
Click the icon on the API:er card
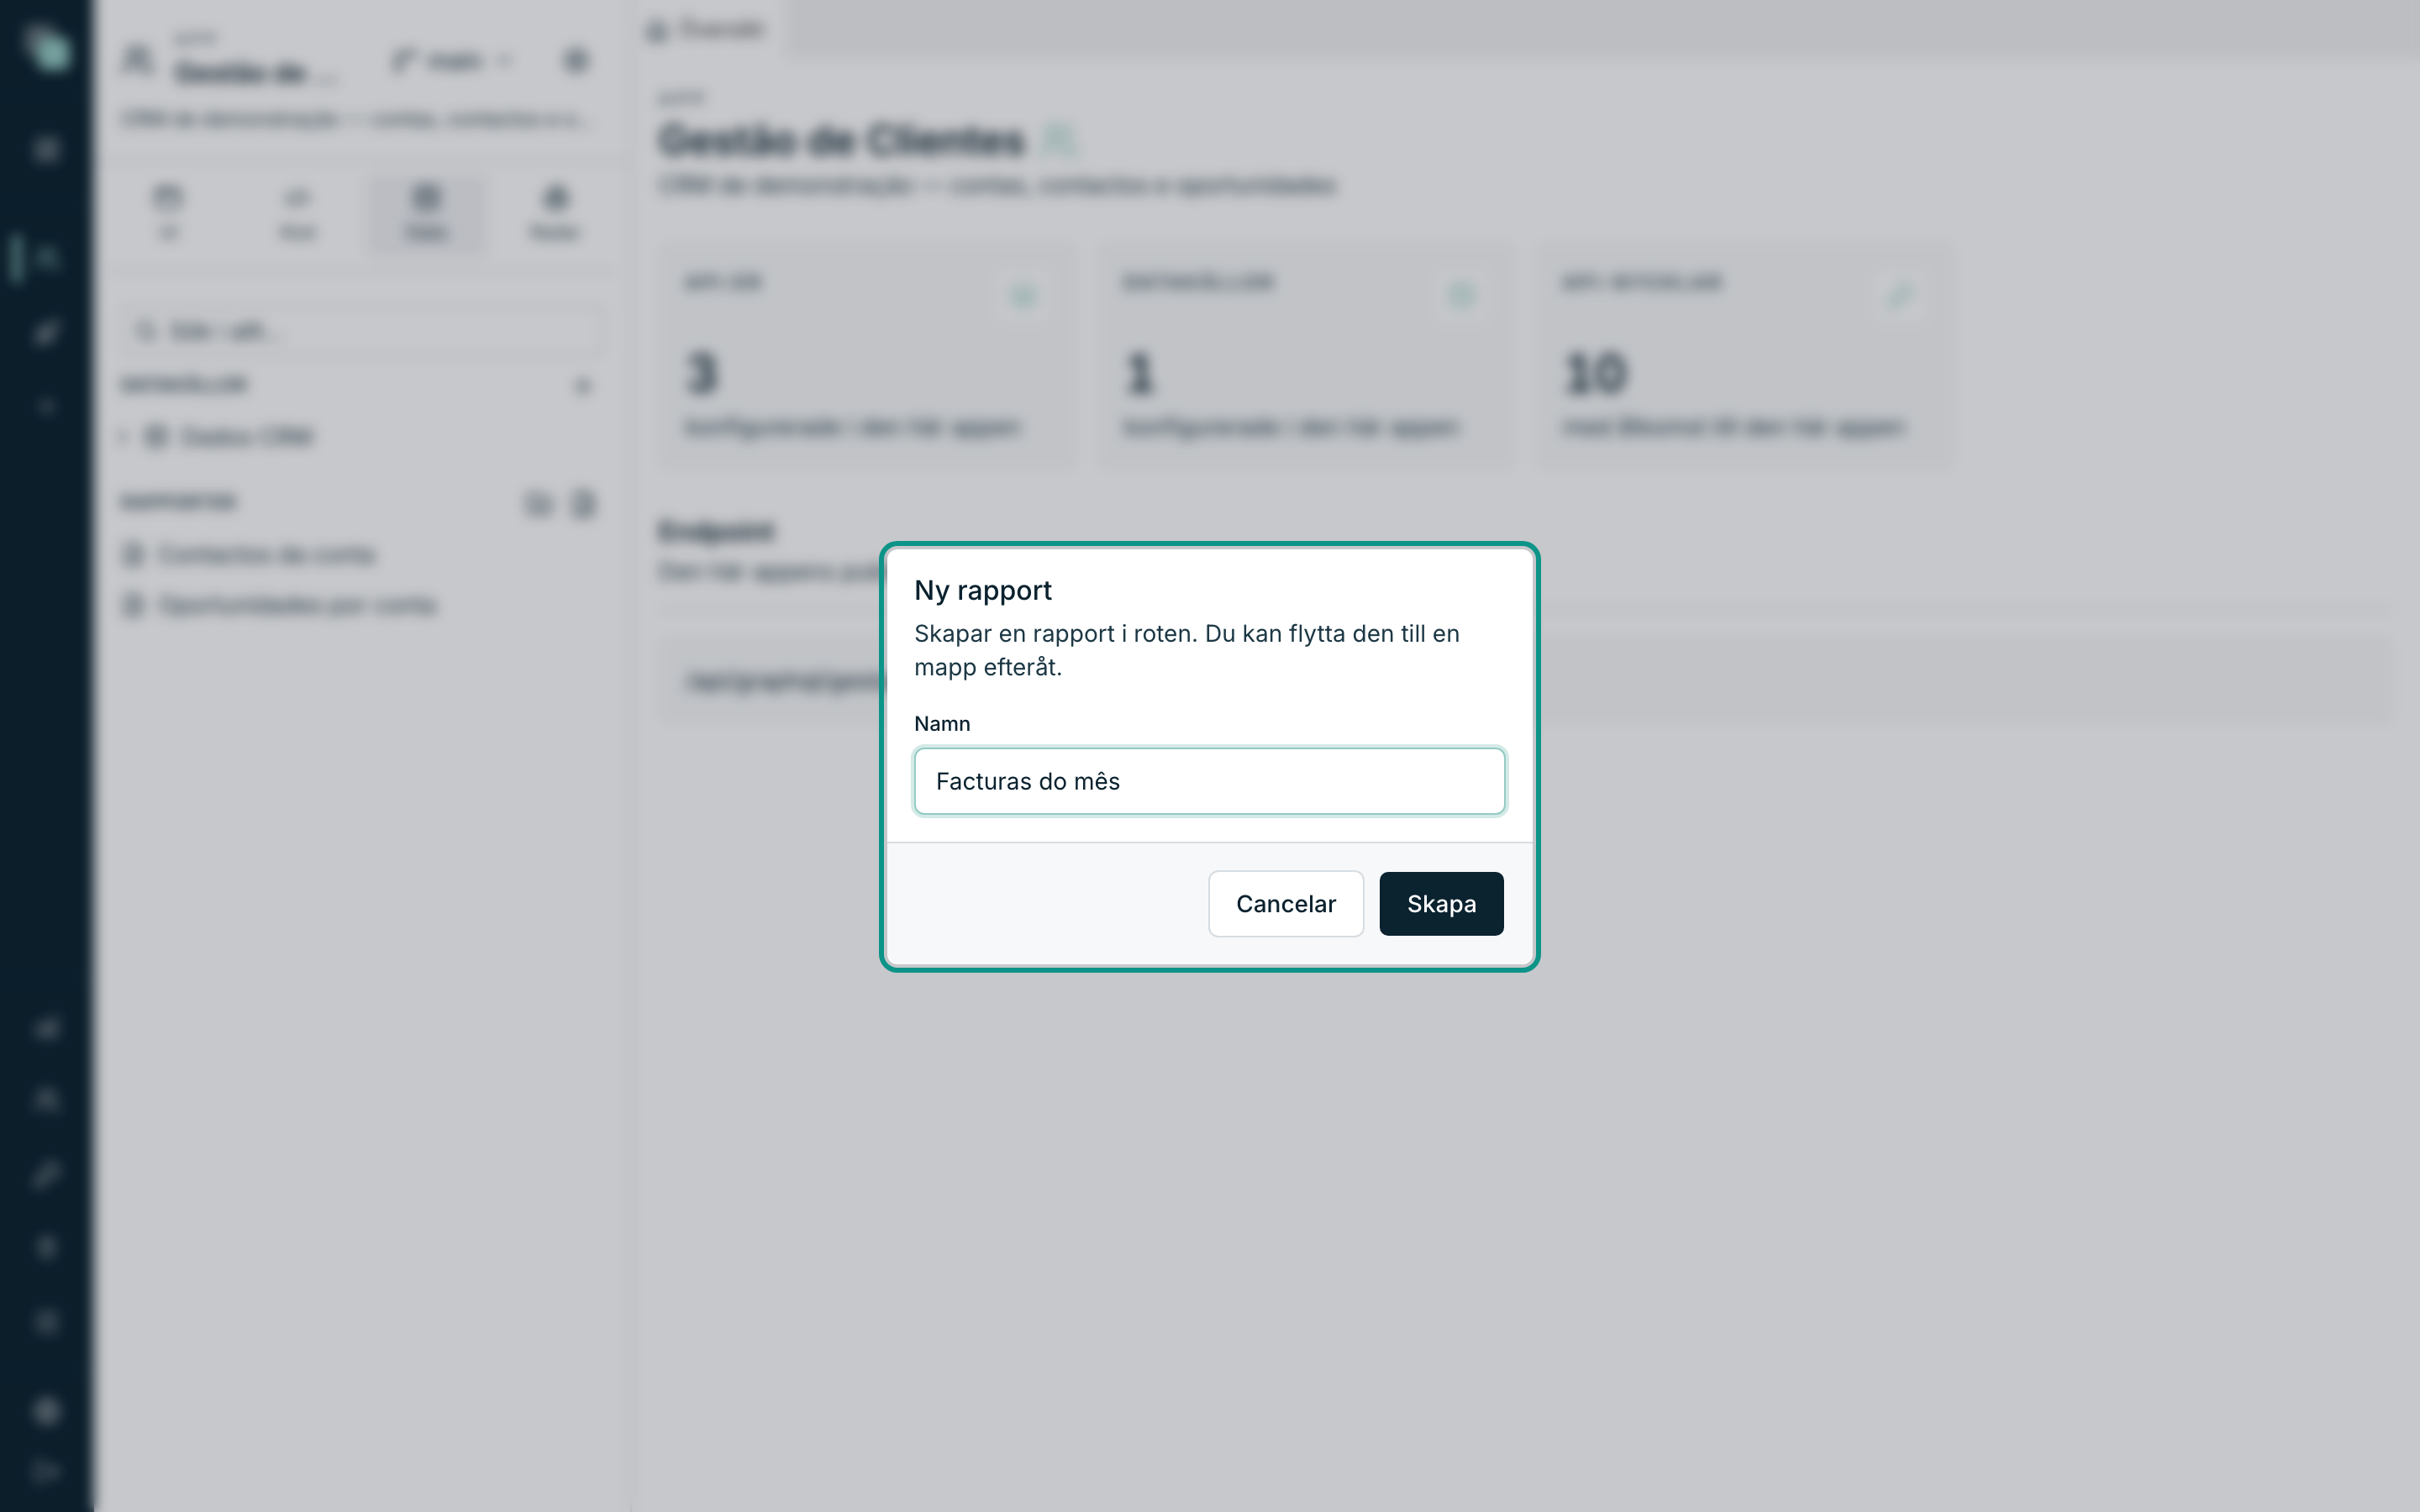pos(1023,296)
